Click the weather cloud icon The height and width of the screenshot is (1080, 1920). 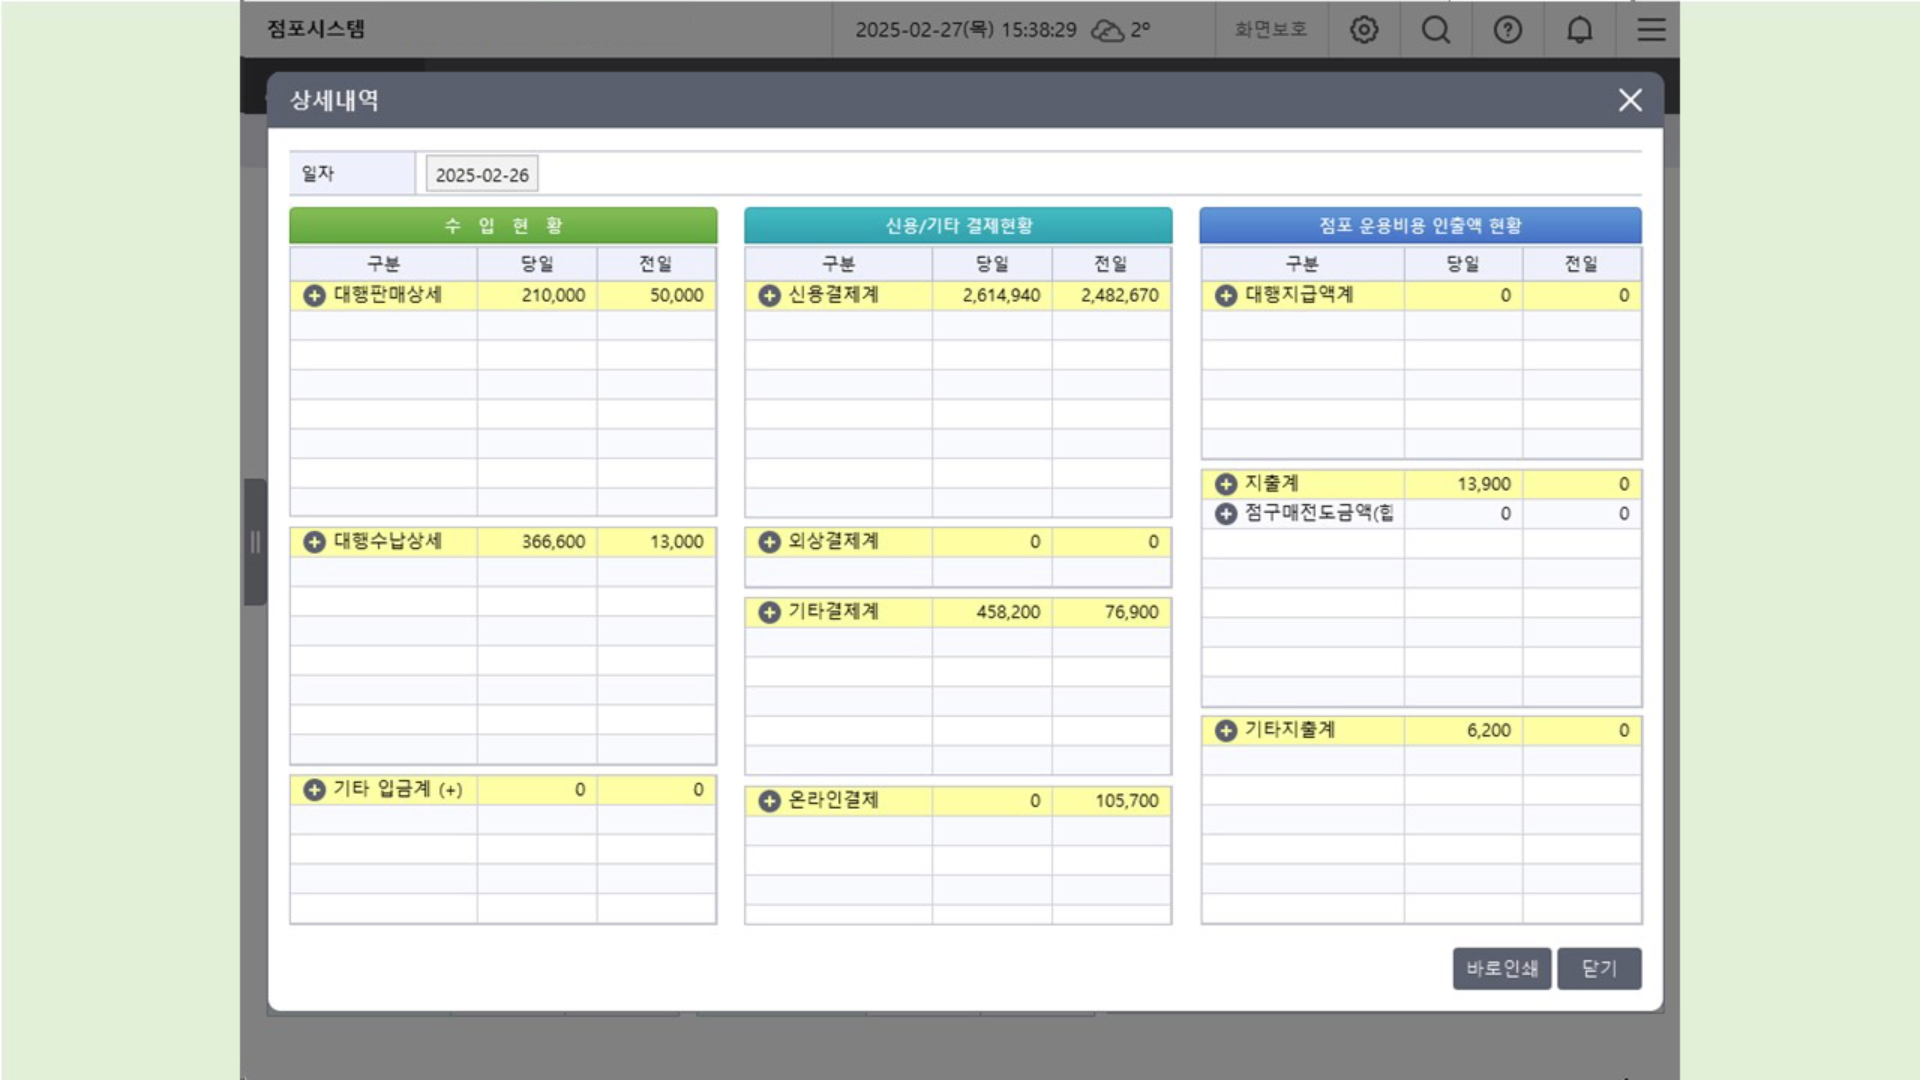[x=1107, y=31]
